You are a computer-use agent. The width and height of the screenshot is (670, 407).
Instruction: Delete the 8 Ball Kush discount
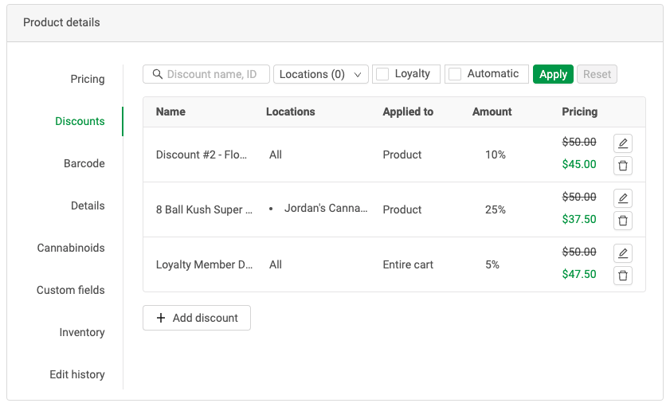623,221
